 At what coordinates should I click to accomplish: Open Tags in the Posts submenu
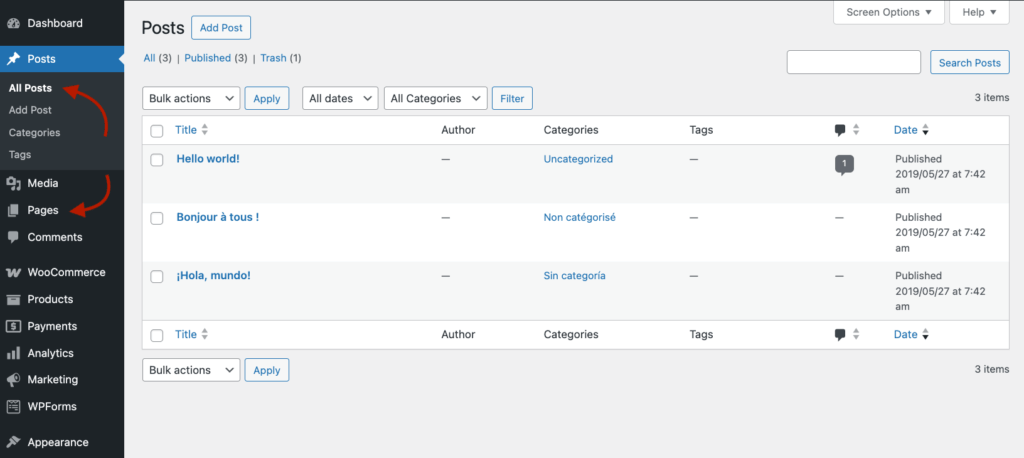20,155
